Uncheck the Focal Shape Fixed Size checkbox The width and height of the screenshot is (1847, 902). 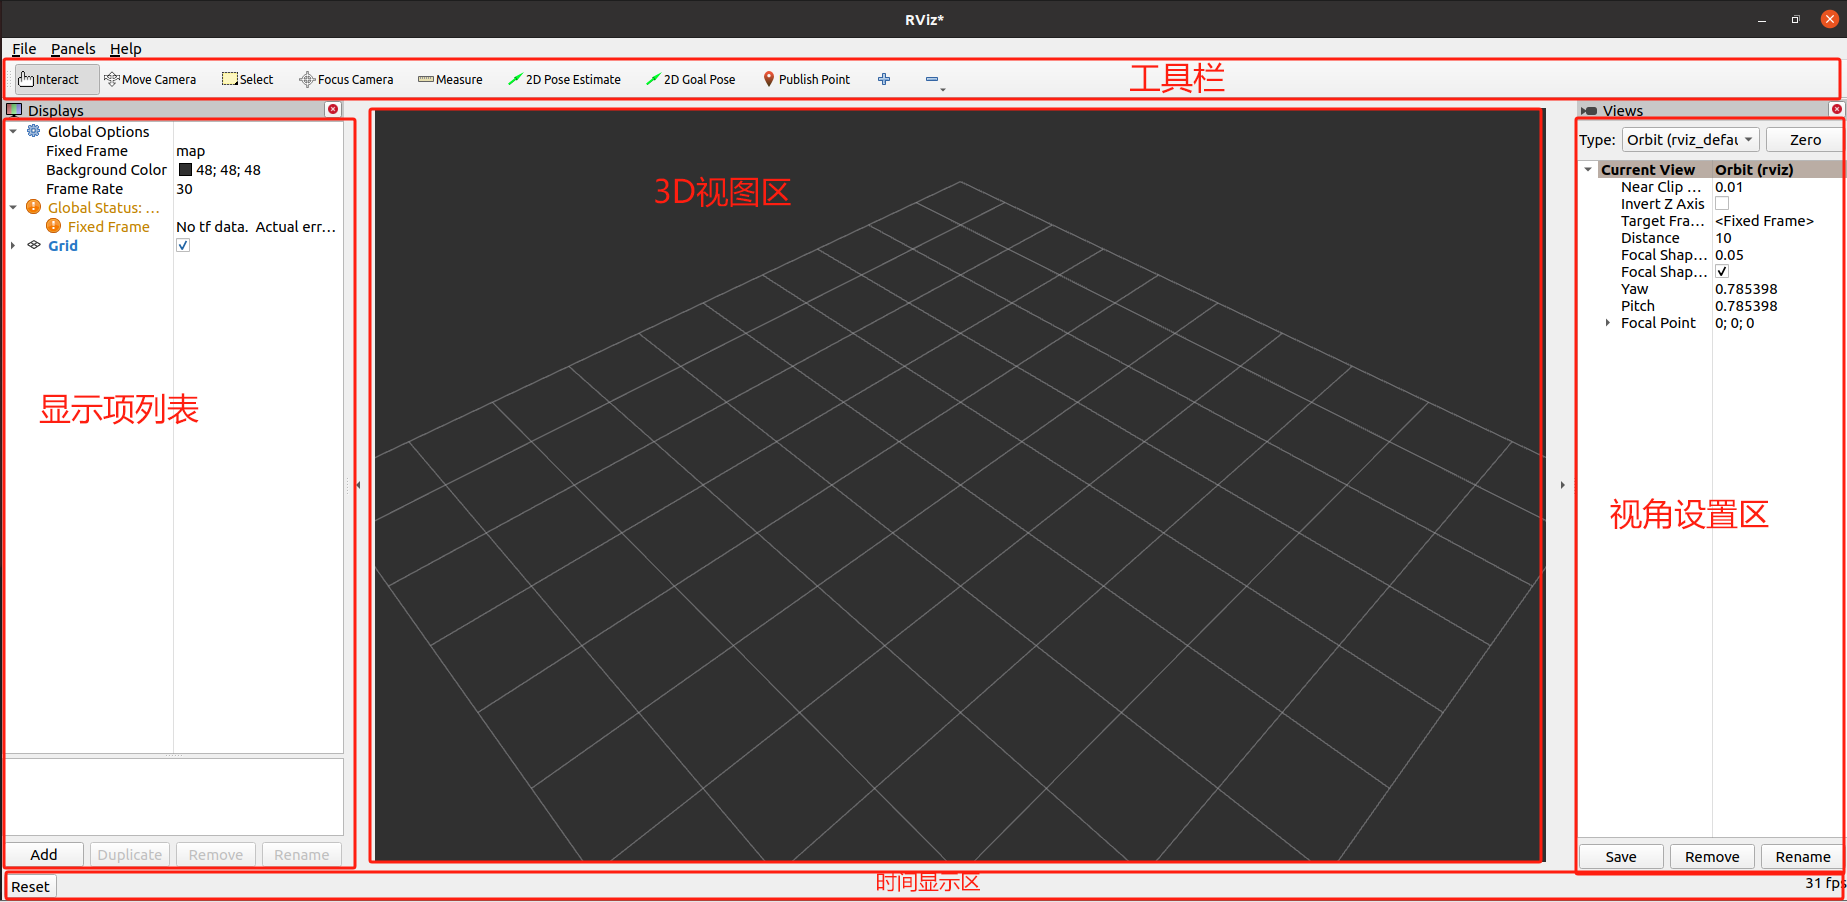point(1722,271)
